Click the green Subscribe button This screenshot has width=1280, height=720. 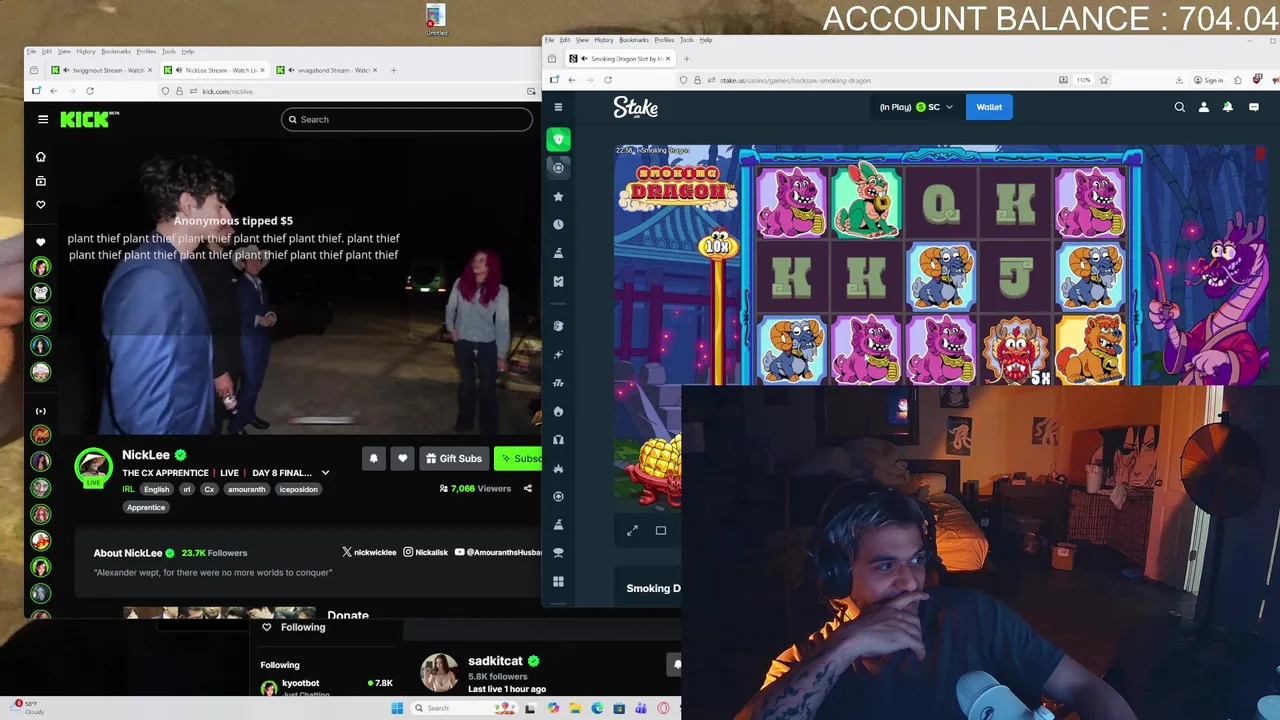click(x=520, y=458)
